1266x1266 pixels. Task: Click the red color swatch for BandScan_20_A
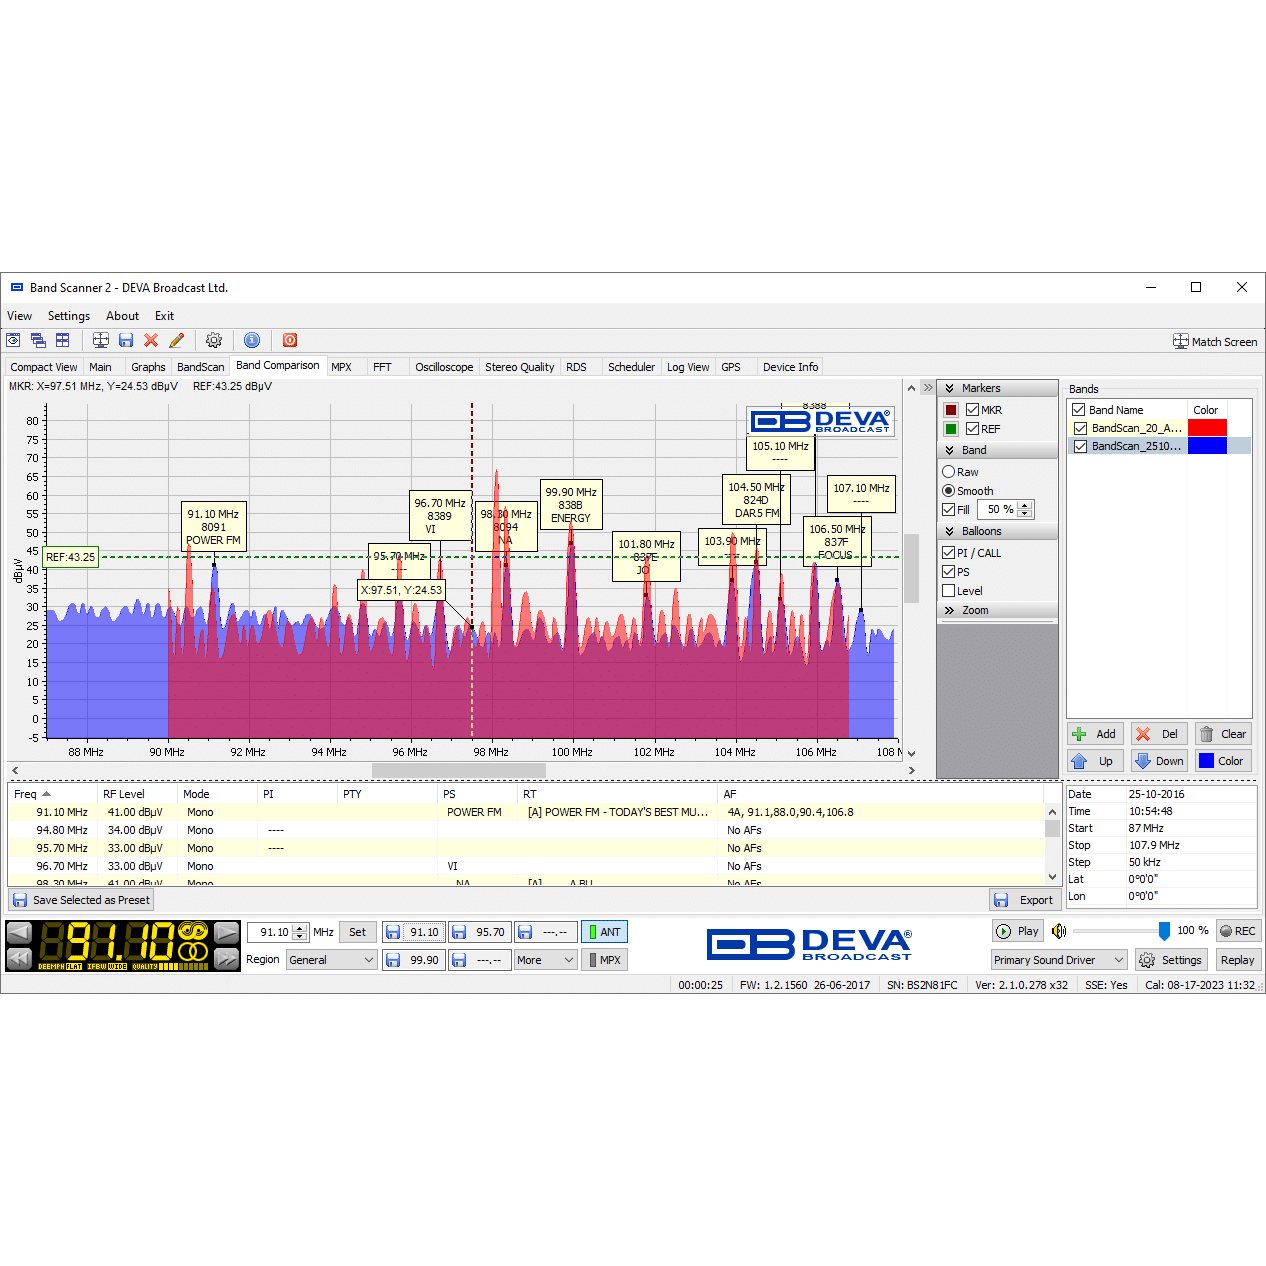click(x=1207, y=428)
